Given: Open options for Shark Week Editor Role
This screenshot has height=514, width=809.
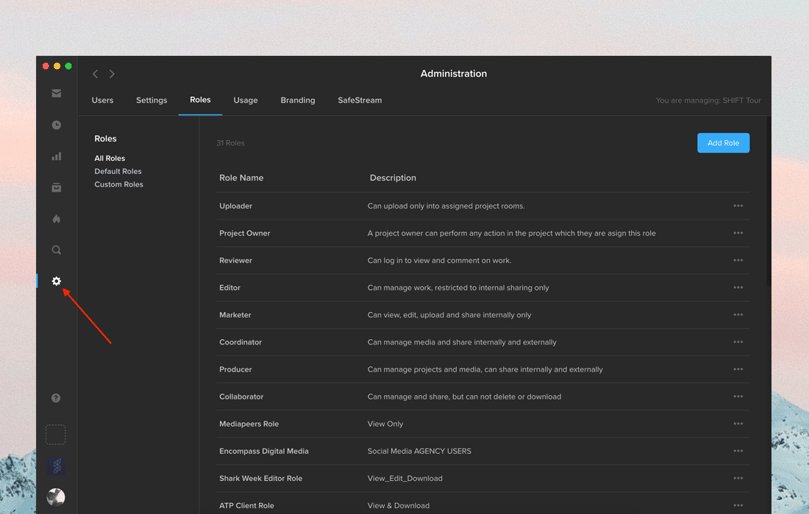Looking at the screenshot, I should tap(738, 478).
